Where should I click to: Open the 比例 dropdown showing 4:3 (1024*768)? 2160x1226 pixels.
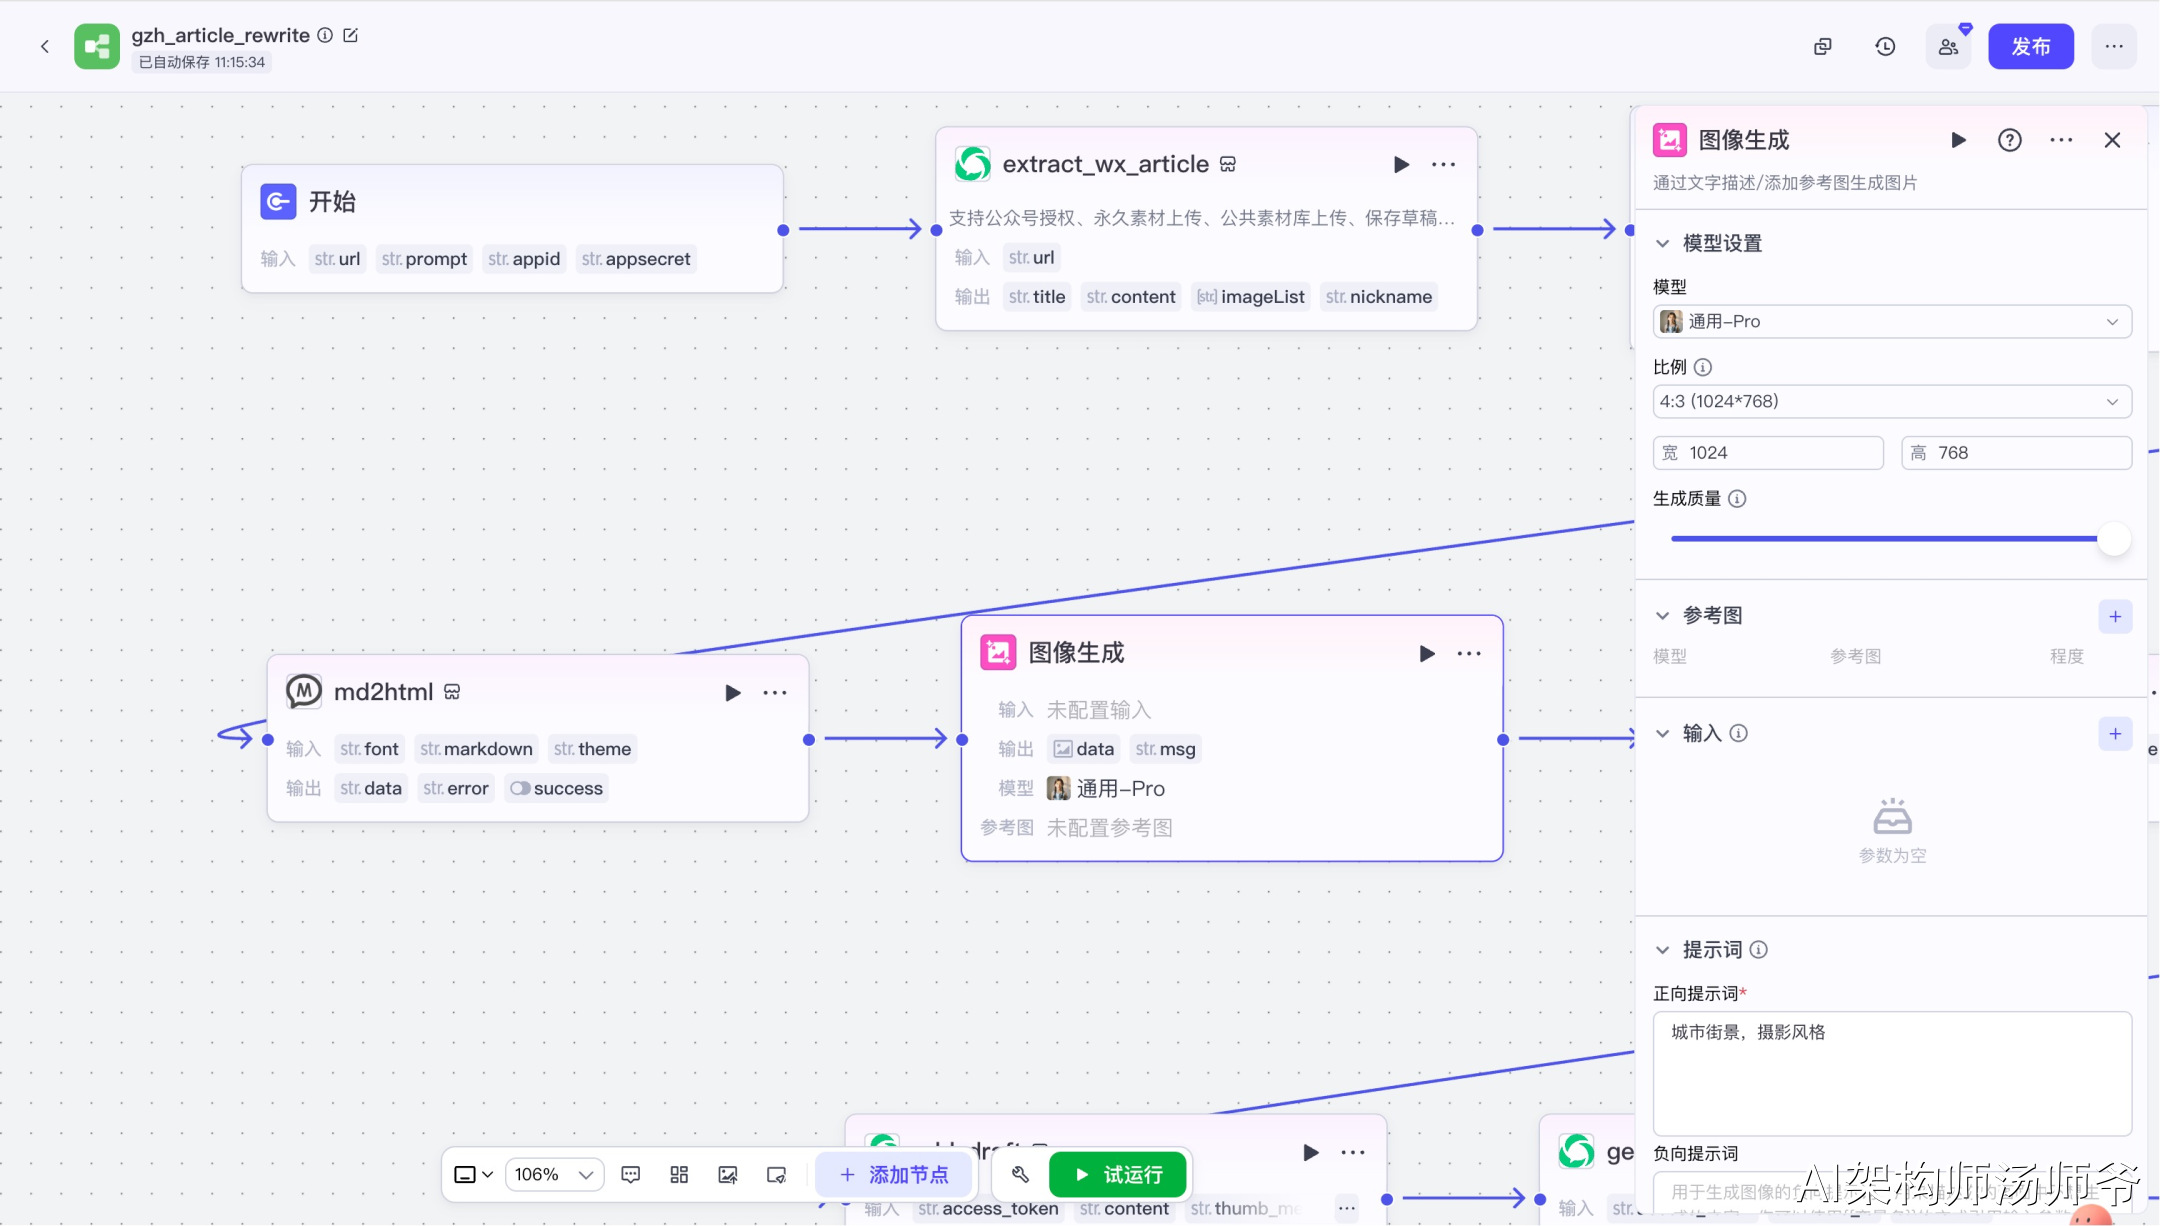click(1891, 402)
